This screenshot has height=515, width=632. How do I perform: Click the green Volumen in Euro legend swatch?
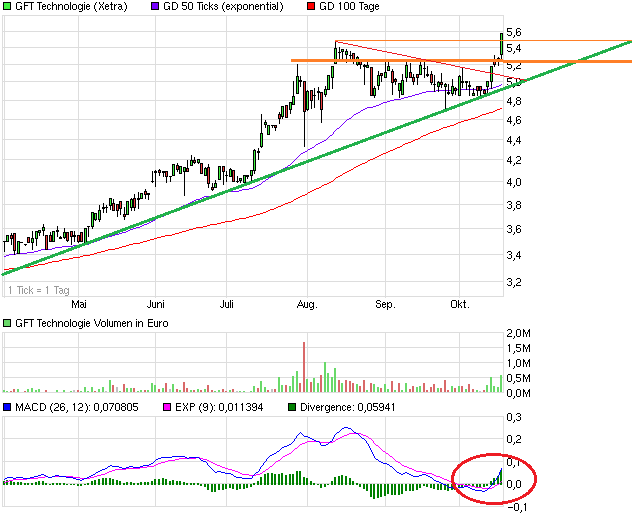(7, 323)
